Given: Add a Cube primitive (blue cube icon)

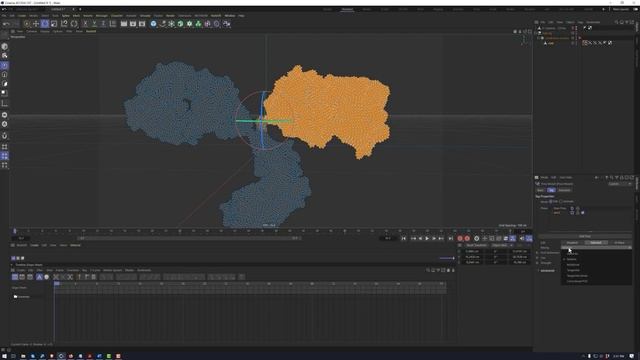Looking at the screenshot, I should pyautogui.click(x=153, y=24).
